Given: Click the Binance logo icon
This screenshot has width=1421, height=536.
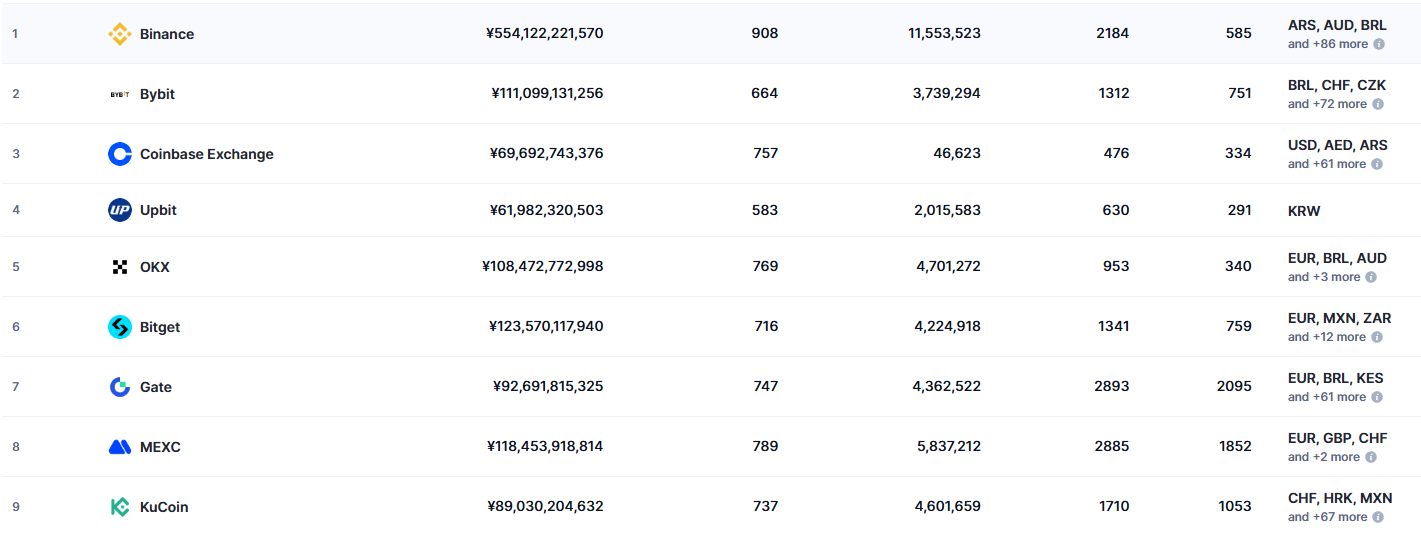Looking at the screenshot, I should tap(119, 34).
